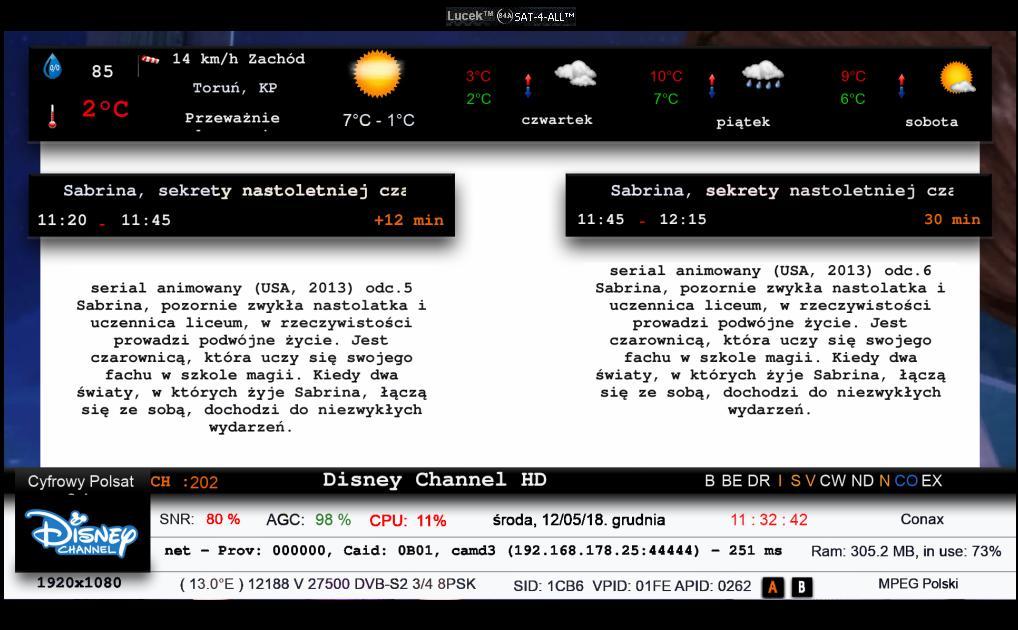
Task: Click the partly sunny icon for sobota
Action: 958,77
